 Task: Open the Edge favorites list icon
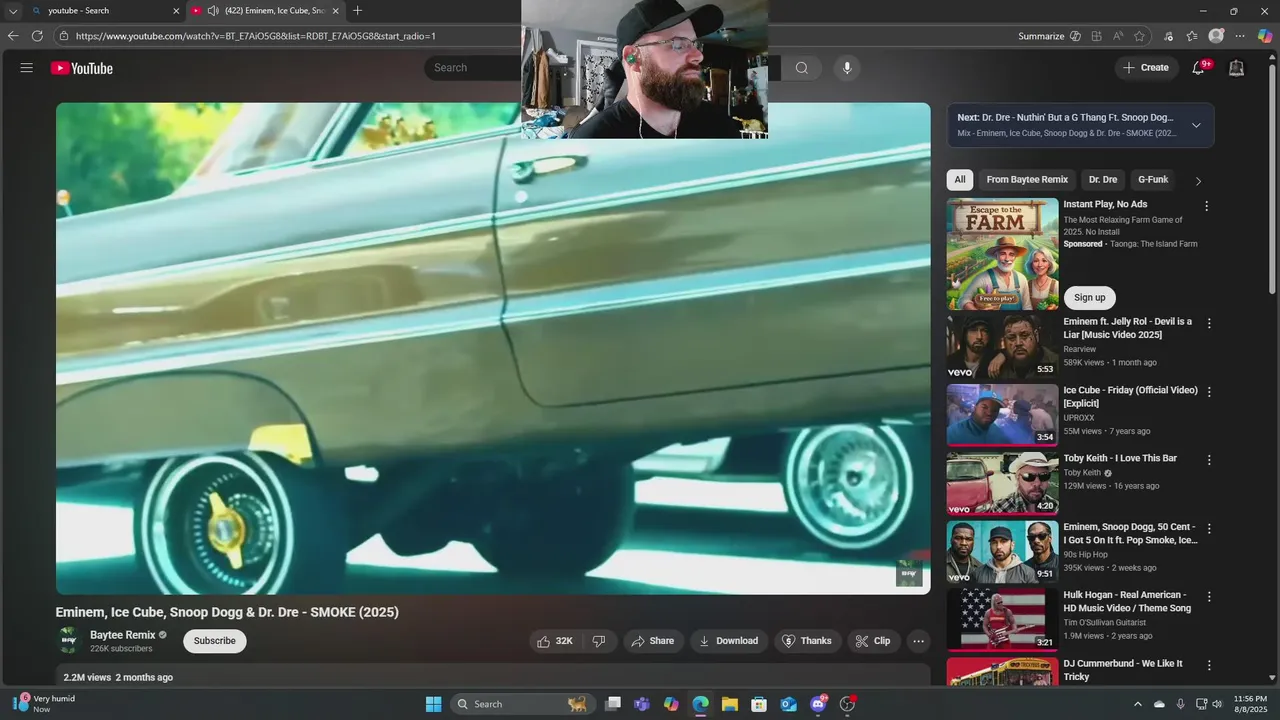coord(1192,36)
